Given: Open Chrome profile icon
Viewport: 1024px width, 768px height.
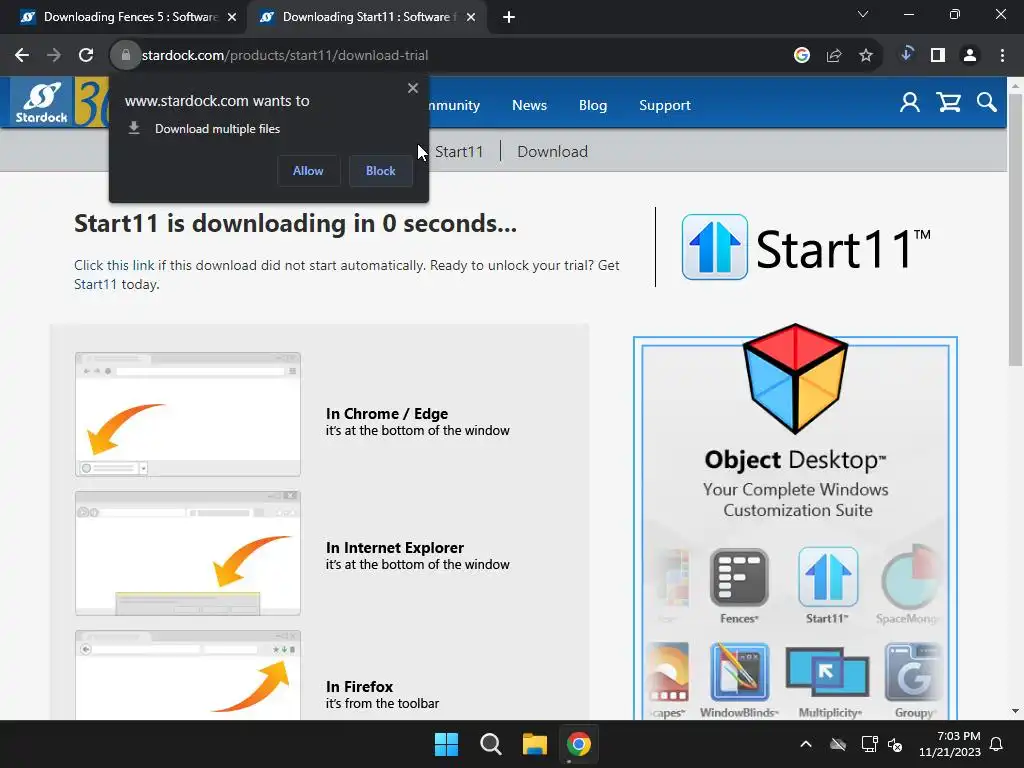Looking at the screenshot, I should pyautogui.click(x=970, y=56).
